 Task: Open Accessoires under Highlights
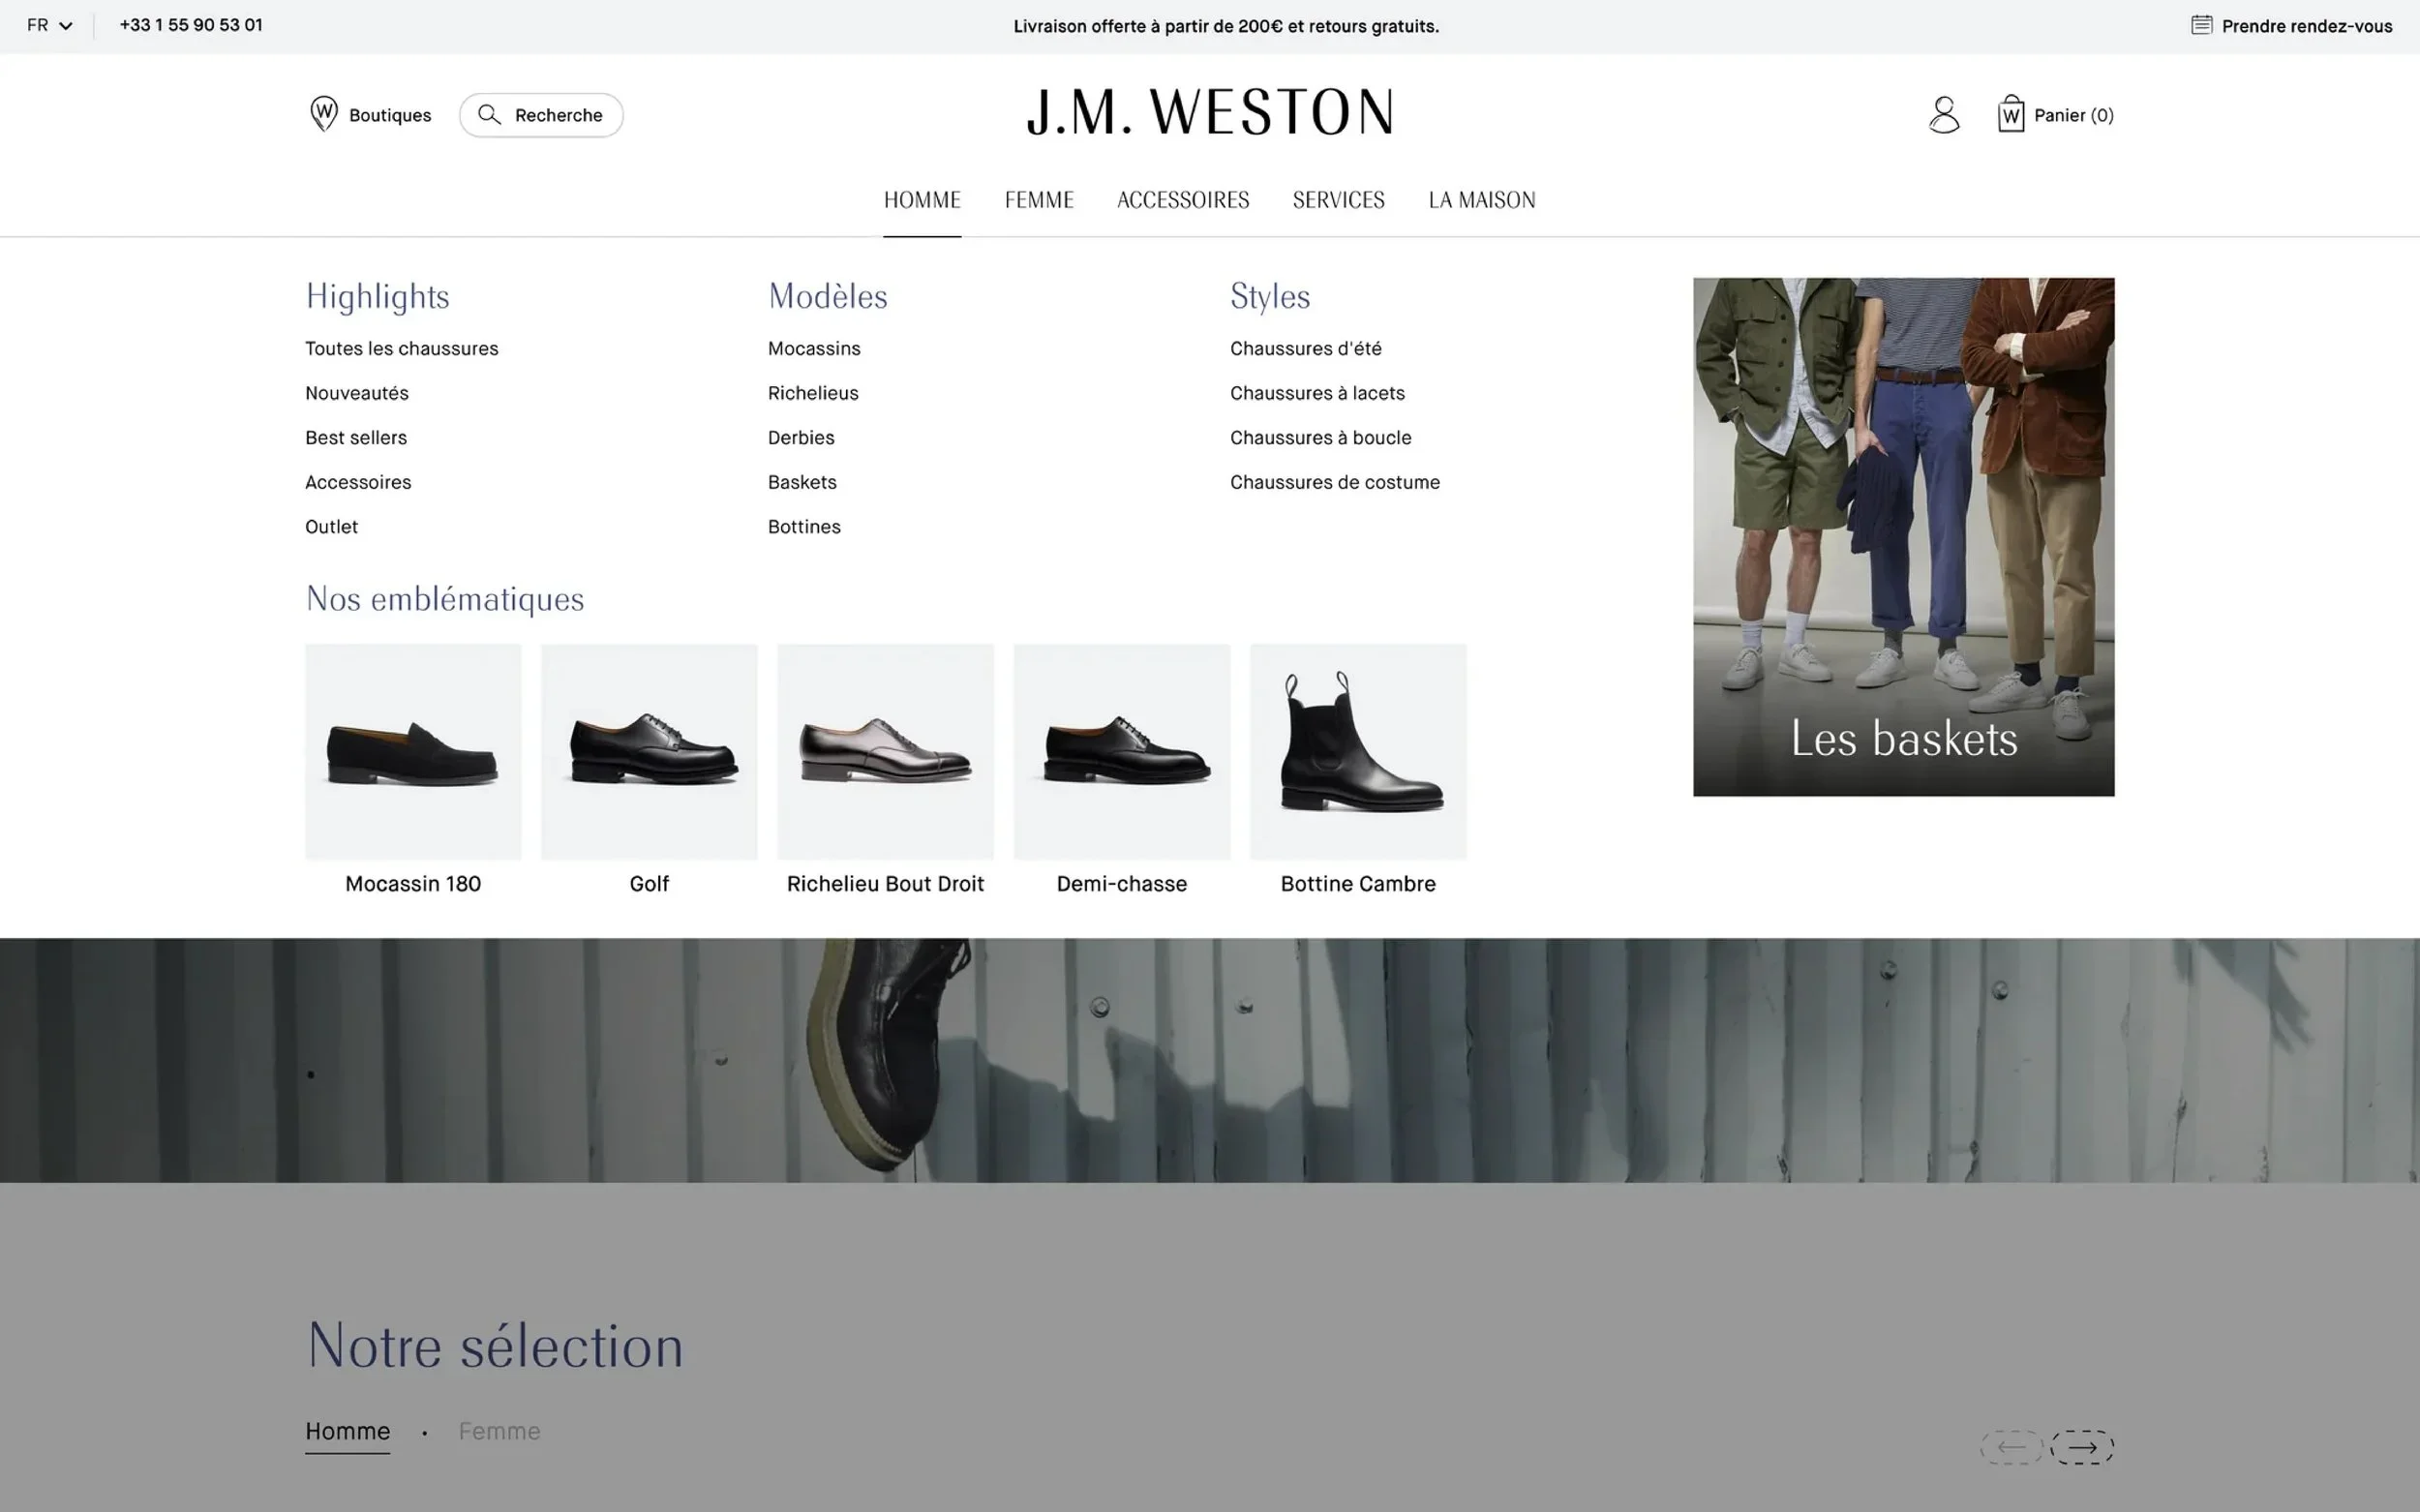pos(358,482)
